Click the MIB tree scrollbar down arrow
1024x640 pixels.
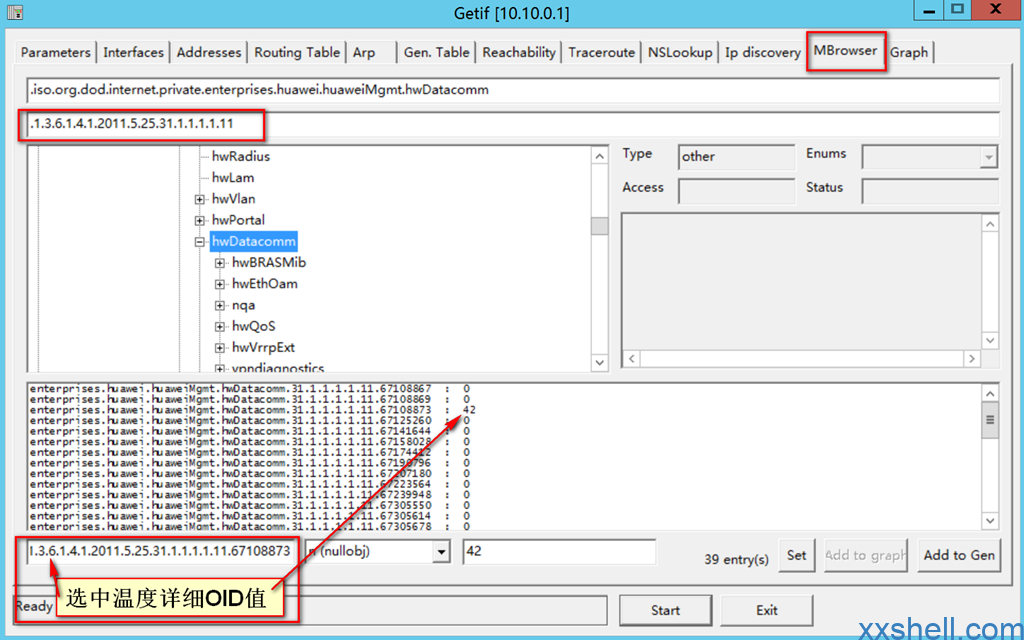coord(600,362)
